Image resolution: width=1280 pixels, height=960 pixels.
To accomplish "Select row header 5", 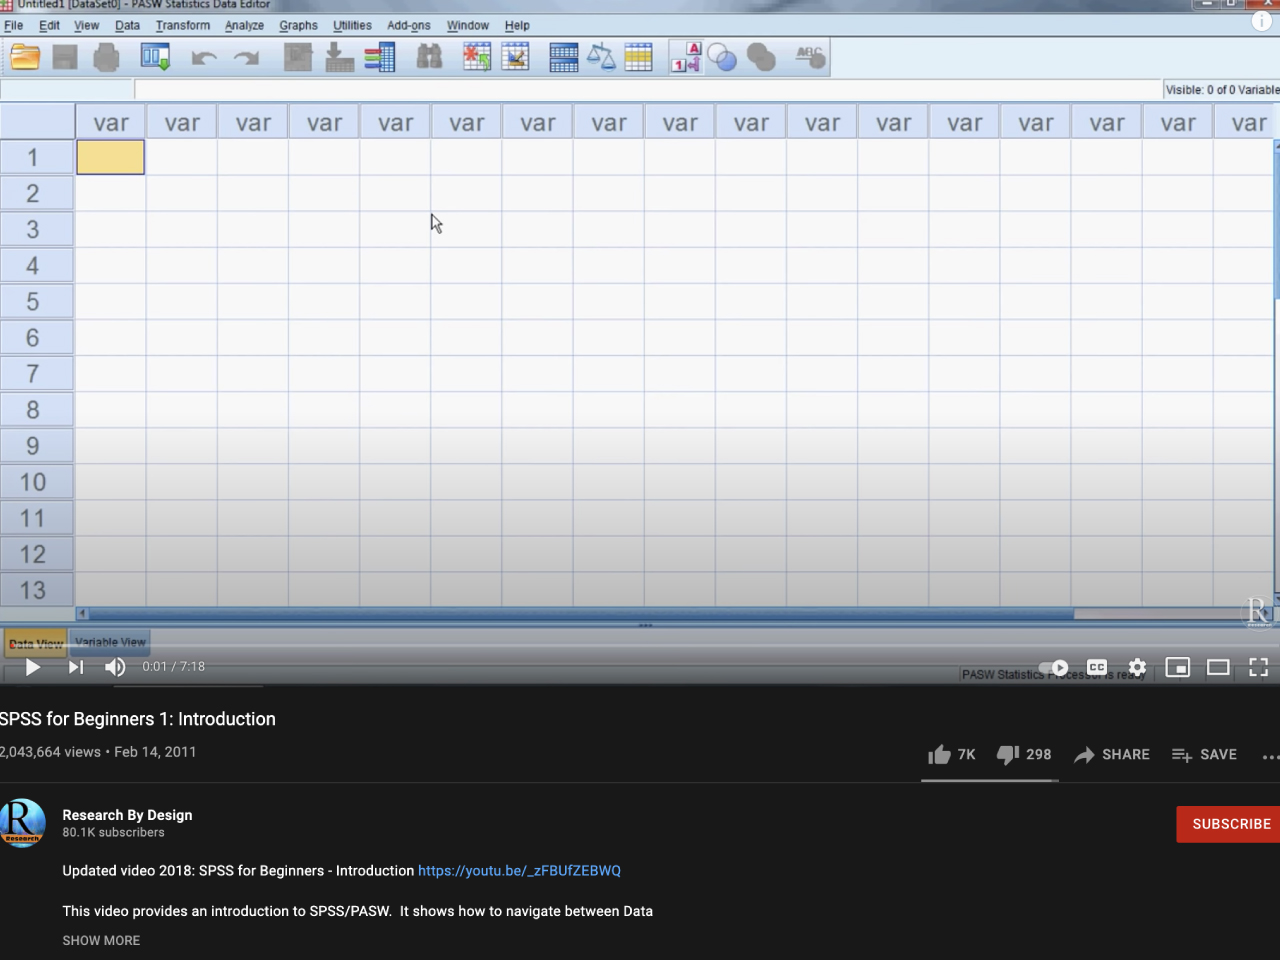I will [36, 302].
